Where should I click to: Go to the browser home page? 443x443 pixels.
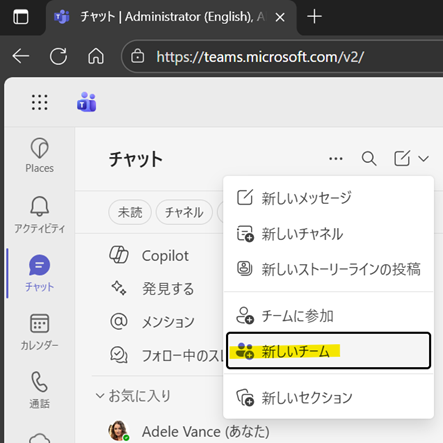click(96, 56)
